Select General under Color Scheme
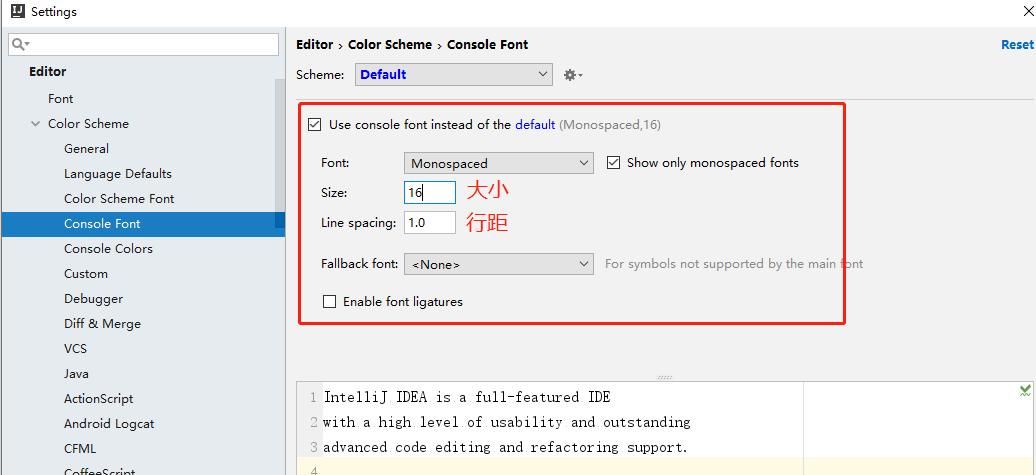 (87, 149)
